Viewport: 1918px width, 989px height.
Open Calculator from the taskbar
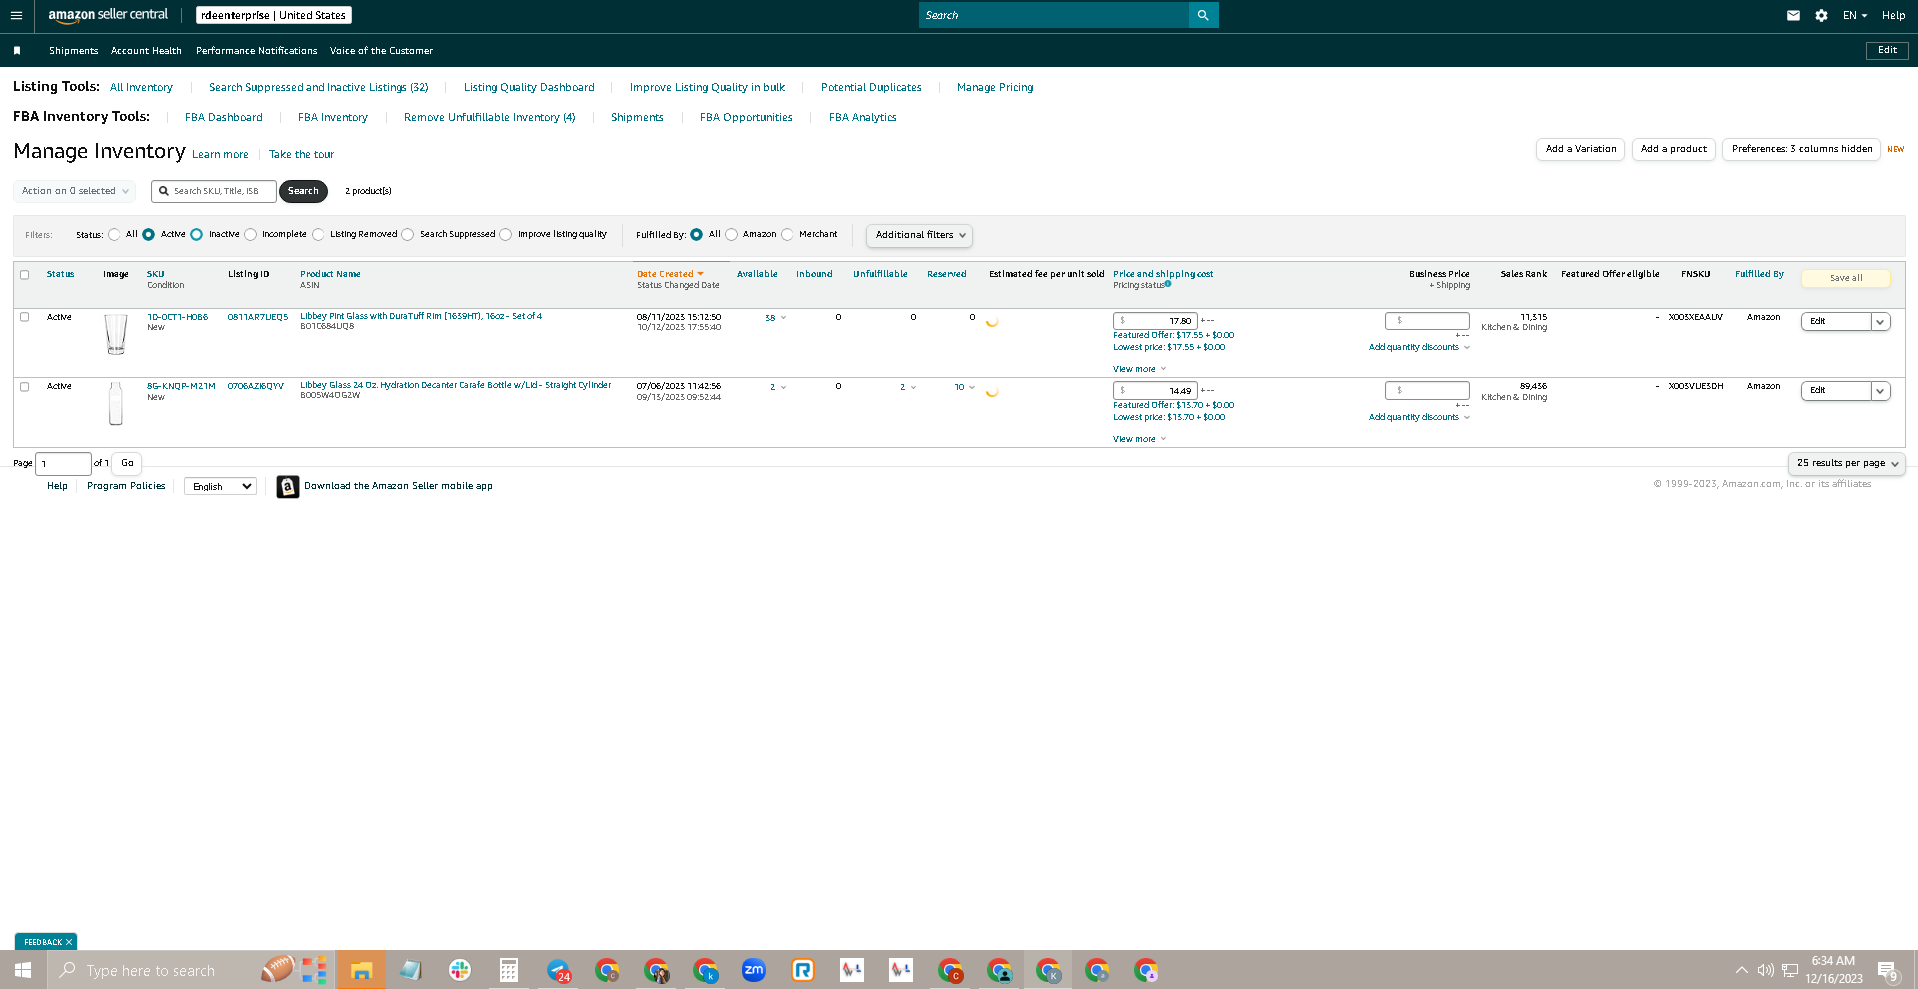tap(509, 970)
